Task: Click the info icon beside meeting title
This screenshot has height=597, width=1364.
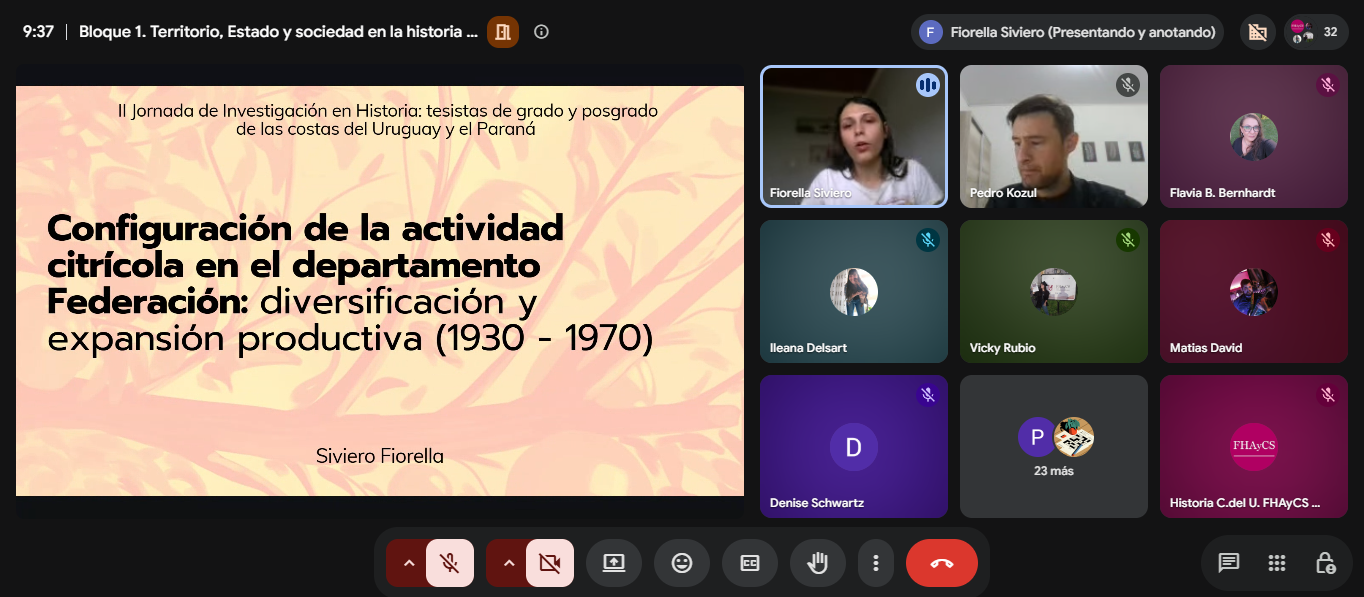Action: point(542,32)
